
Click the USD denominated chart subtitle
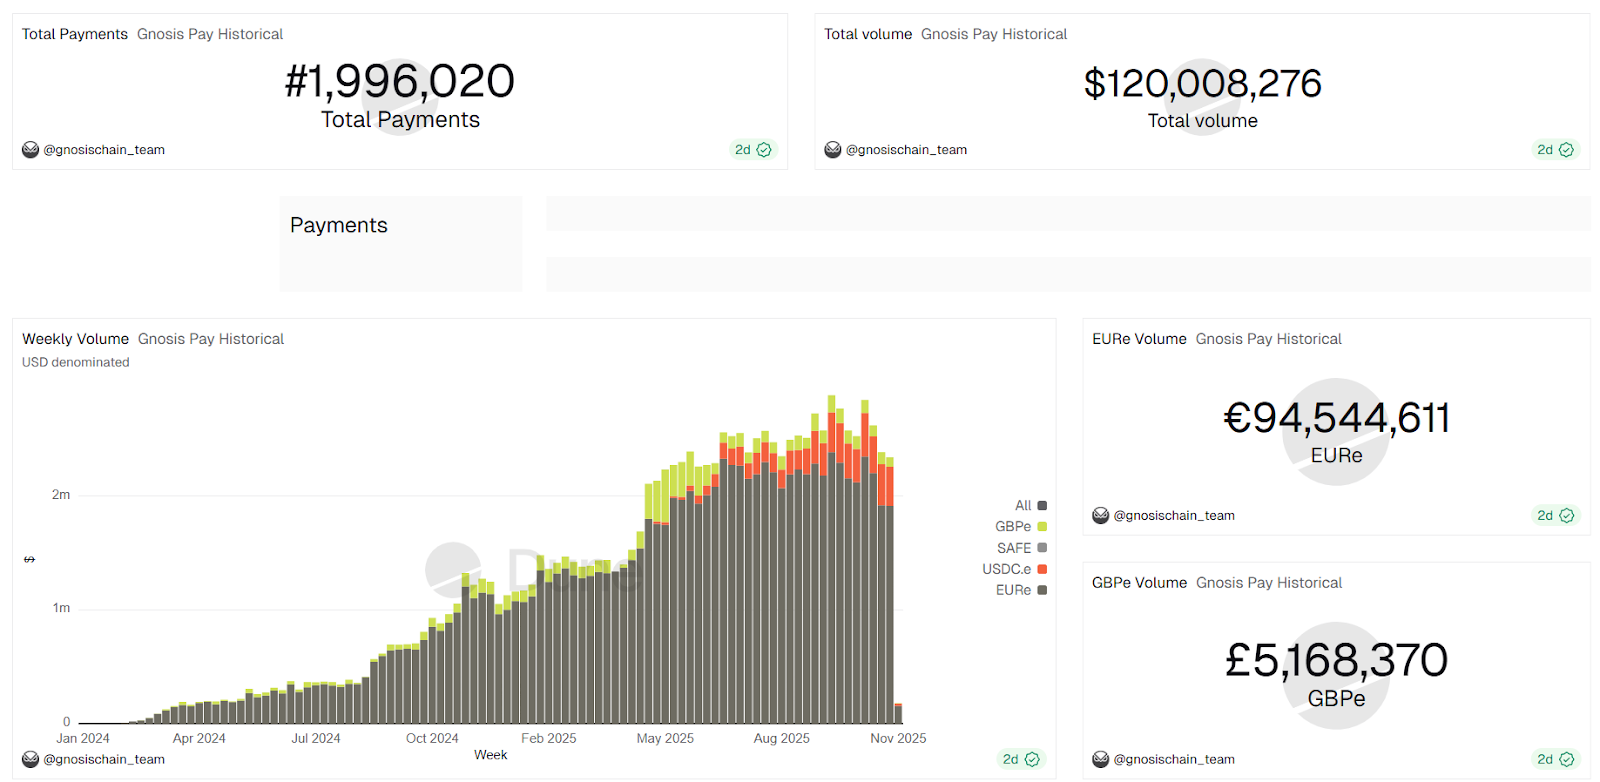tap(76, 362)
